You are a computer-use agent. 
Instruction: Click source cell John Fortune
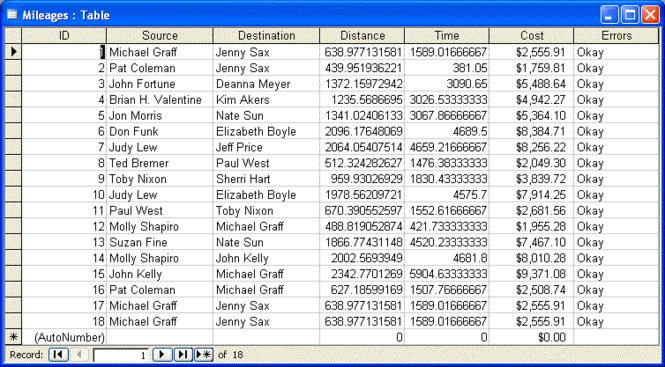(x=159, y=84)
